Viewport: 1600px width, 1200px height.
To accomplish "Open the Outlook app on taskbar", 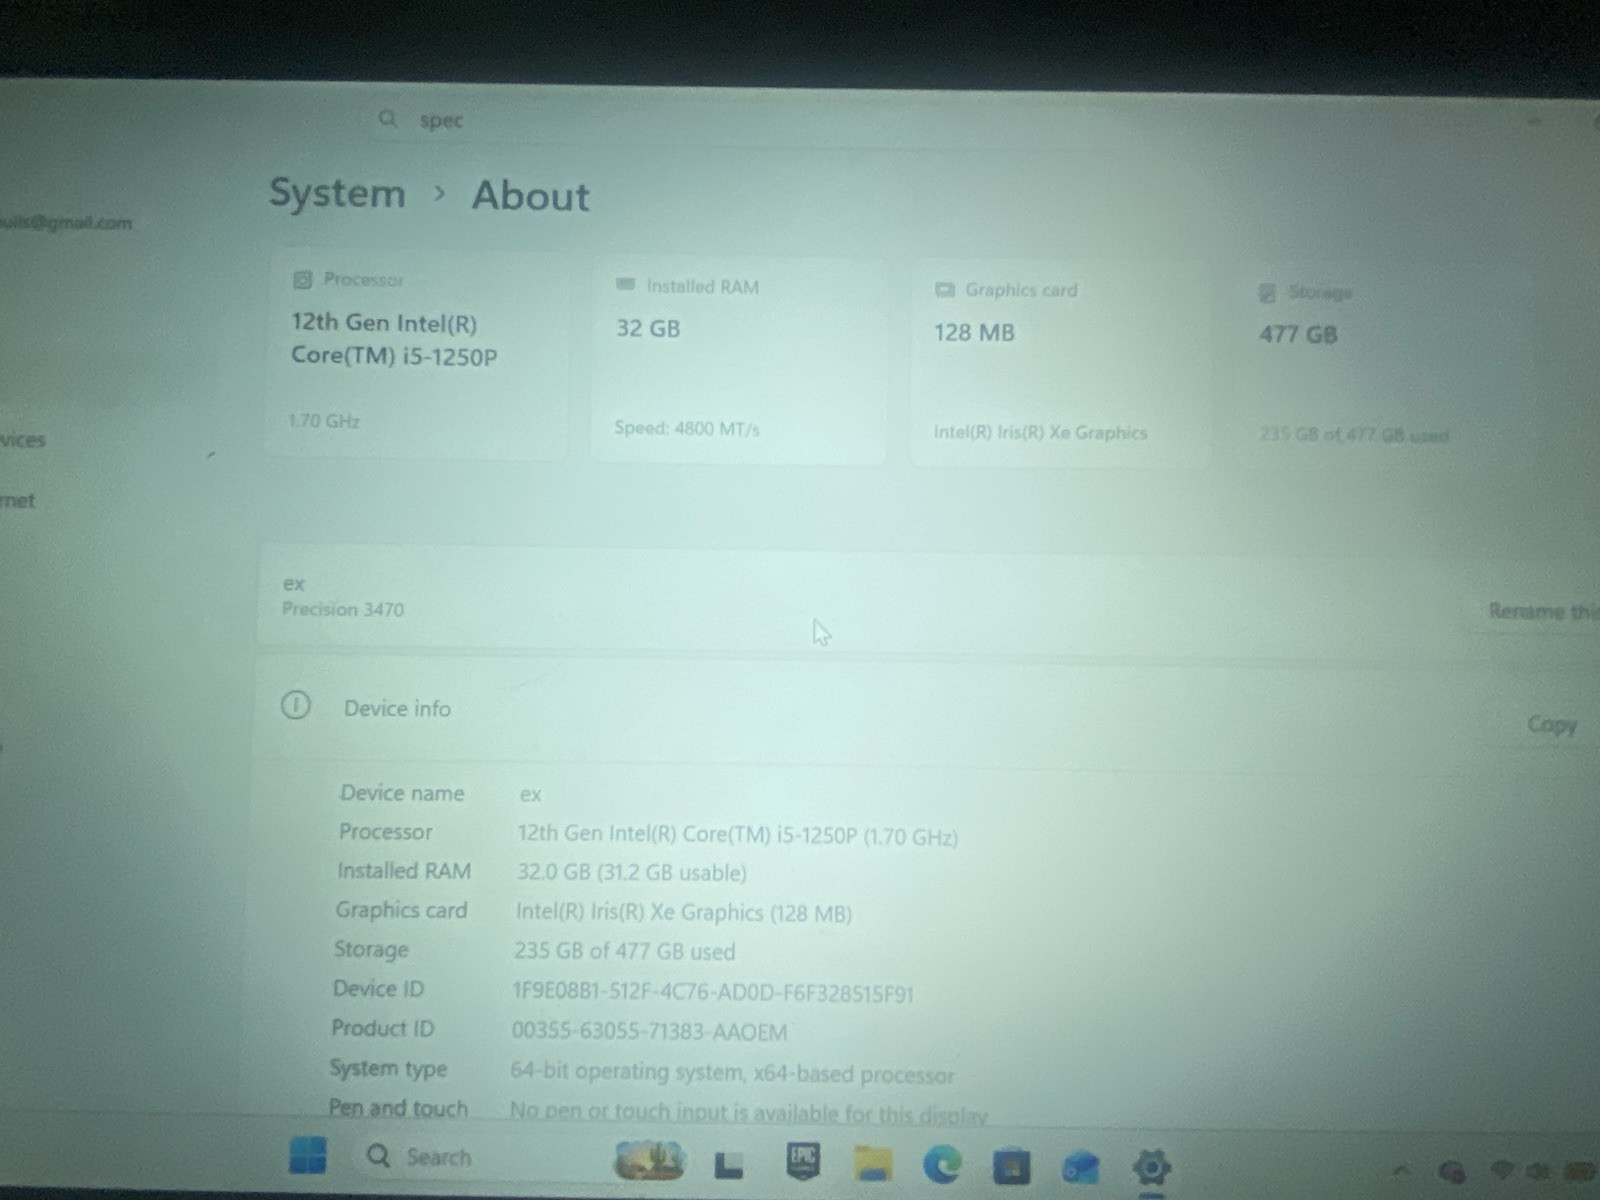I will point(1080,1167).
